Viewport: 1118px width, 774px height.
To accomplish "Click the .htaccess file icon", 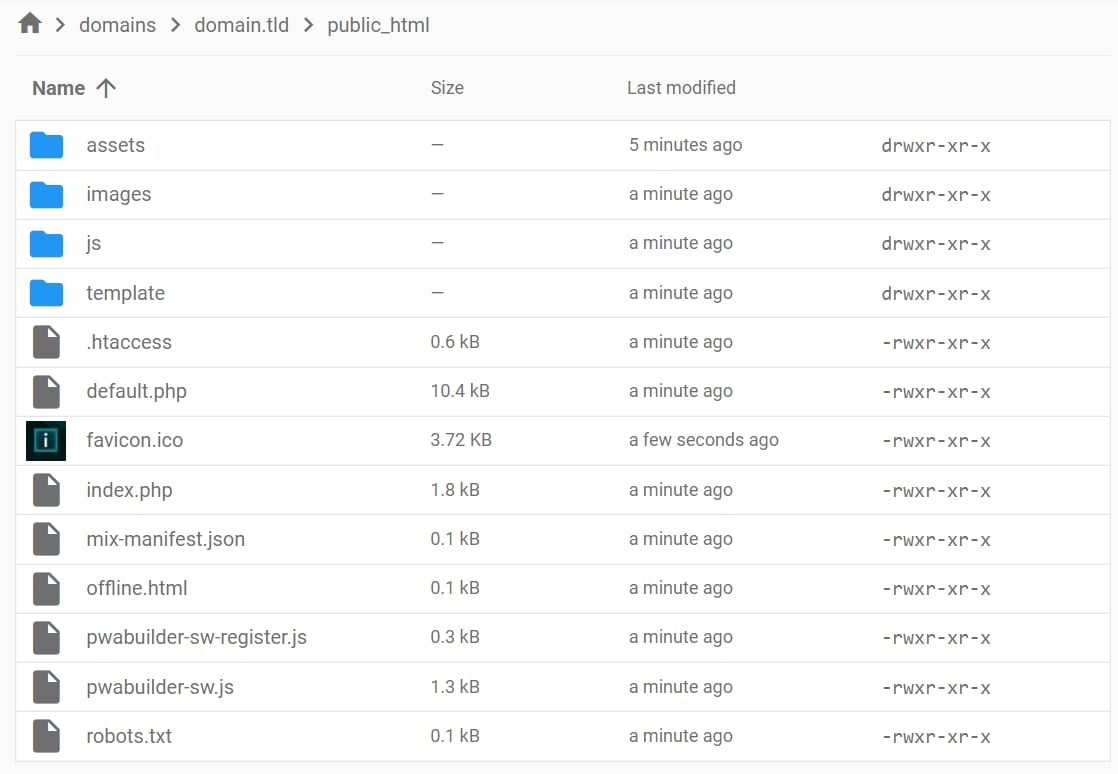I will click(45, 341).
